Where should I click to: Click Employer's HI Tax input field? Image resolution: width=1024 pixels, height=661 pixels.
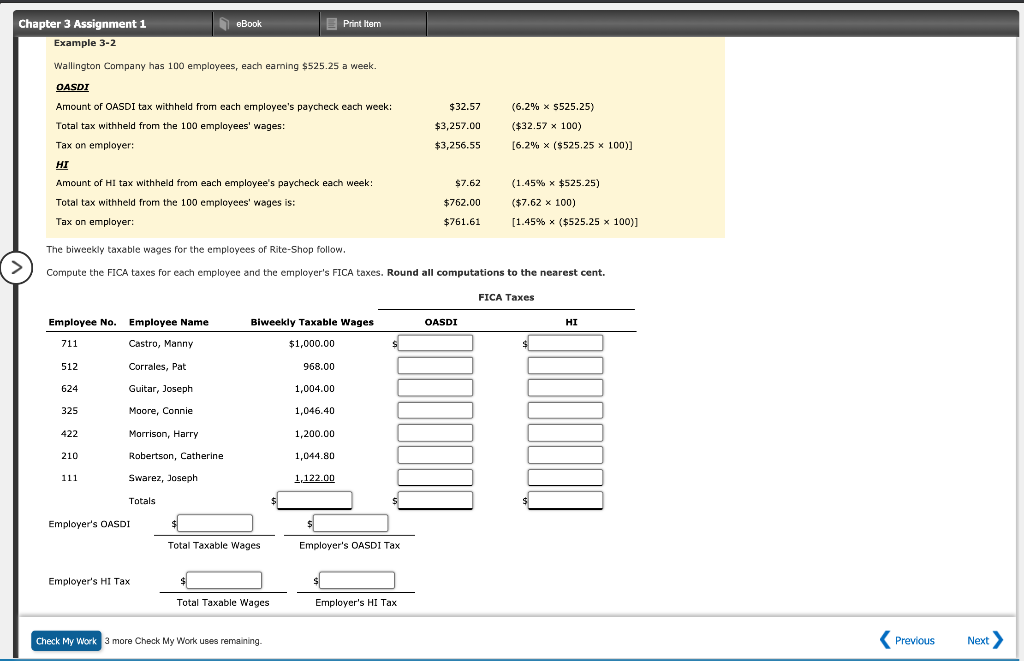[357, 579]
